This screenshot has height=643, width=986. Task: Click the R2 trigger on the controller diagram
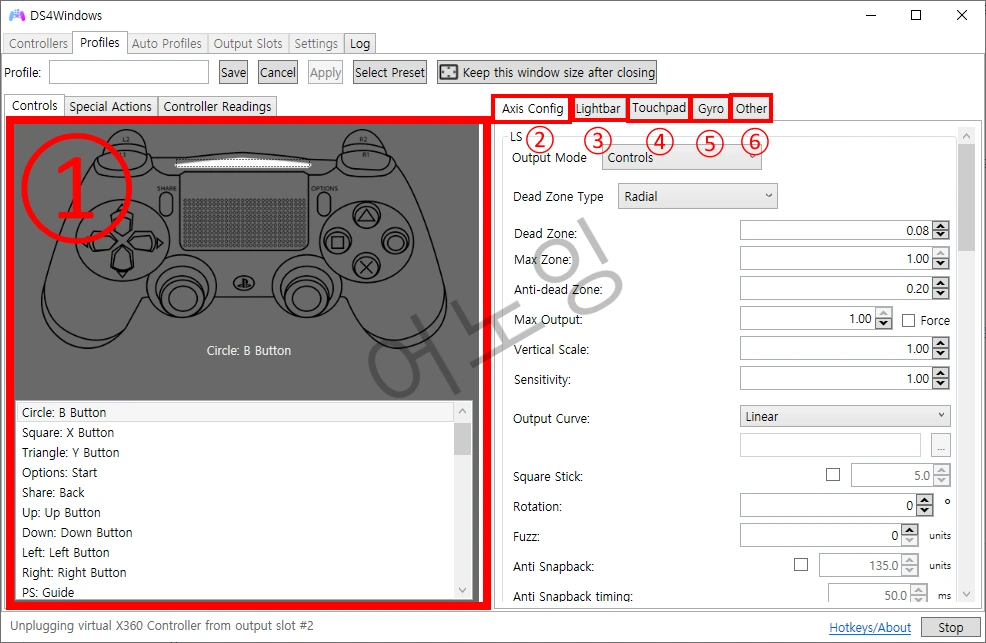tap(363, 139)
